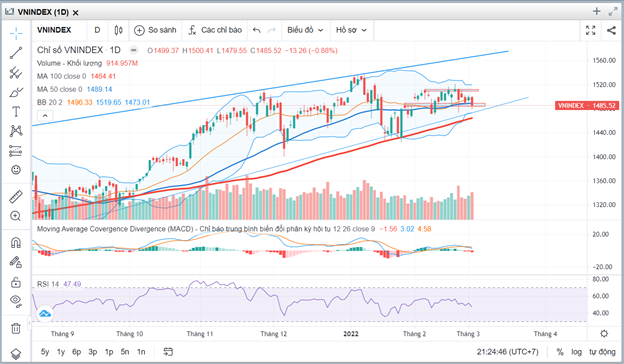This screenshot has width=624, height=364.
Task: Click the MA 100 close indicator label
Action: coord(61,76)
